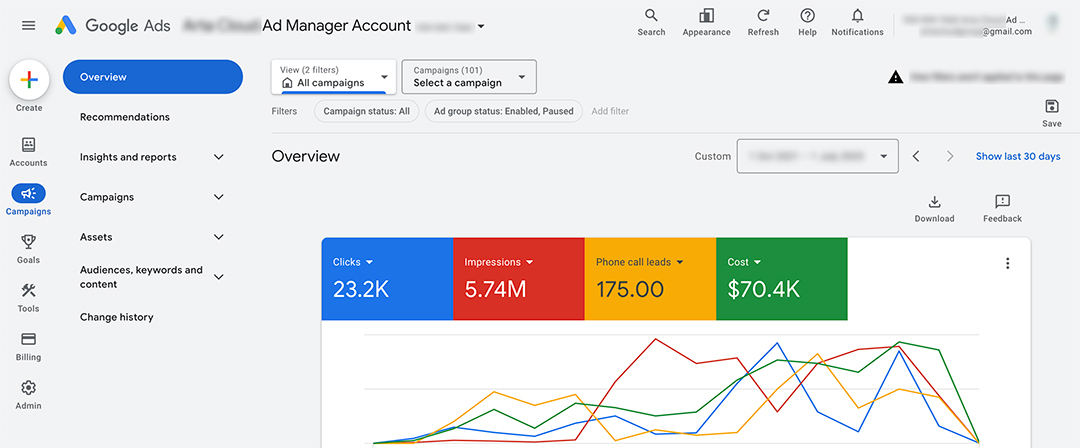The image size is (1080, 448).
Task: Select the green Cost scorecard tile
Action: click(782, 279)
